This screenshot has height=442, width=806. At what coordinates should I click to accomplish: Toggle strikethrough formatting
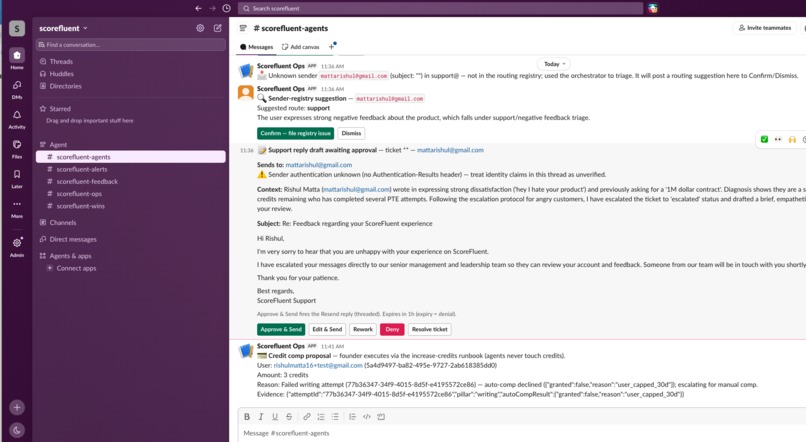pos(289,417)
